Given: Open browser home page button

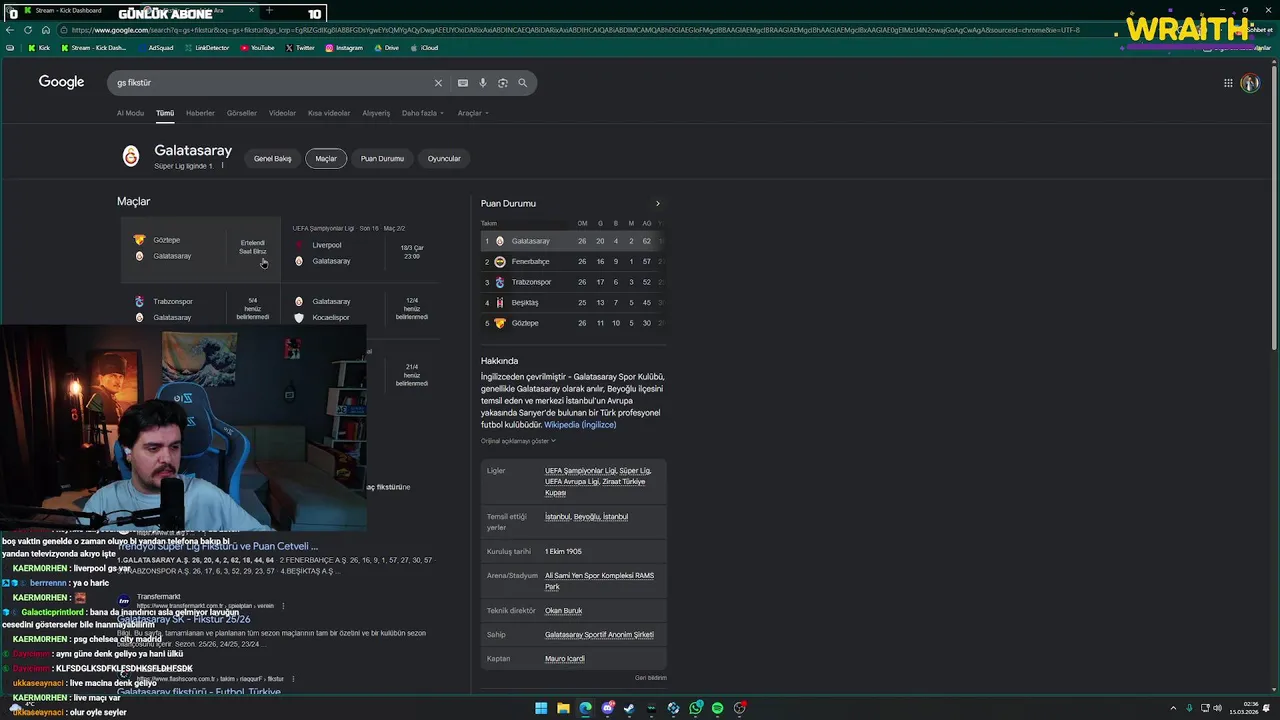Looking at the screenshot, I should click(x=45, y=30).
